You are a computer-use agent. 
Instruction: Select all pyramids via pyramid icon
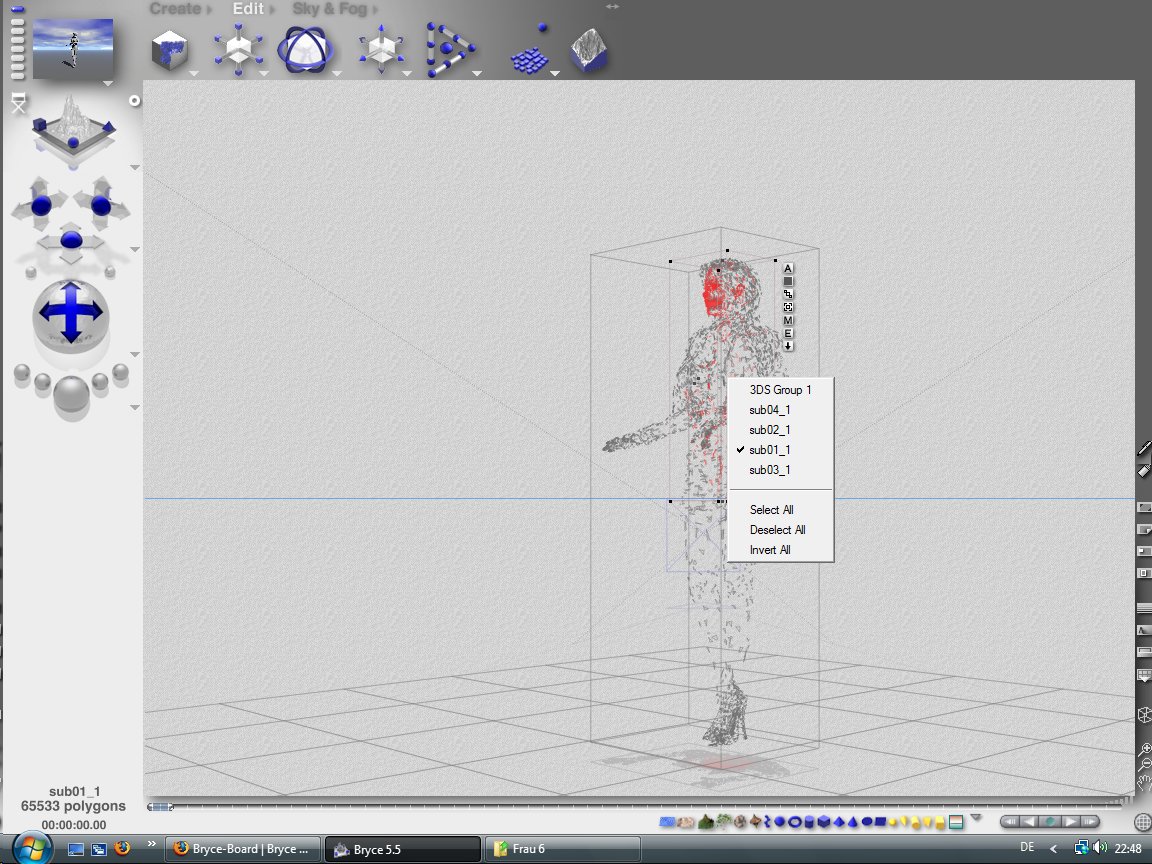[838, 822]
